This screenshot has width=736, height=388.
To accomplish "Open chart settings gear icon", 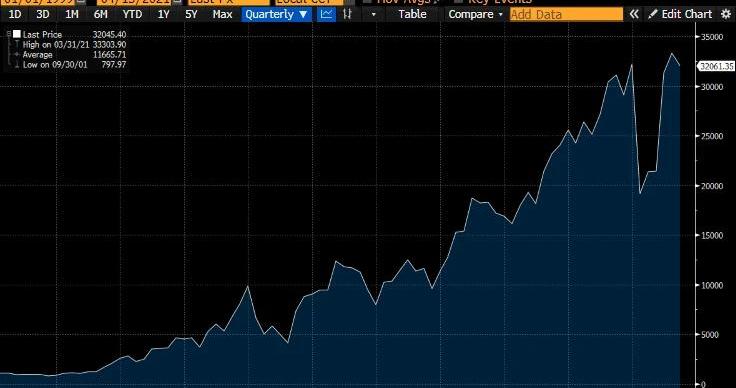I will click(726, 14).
